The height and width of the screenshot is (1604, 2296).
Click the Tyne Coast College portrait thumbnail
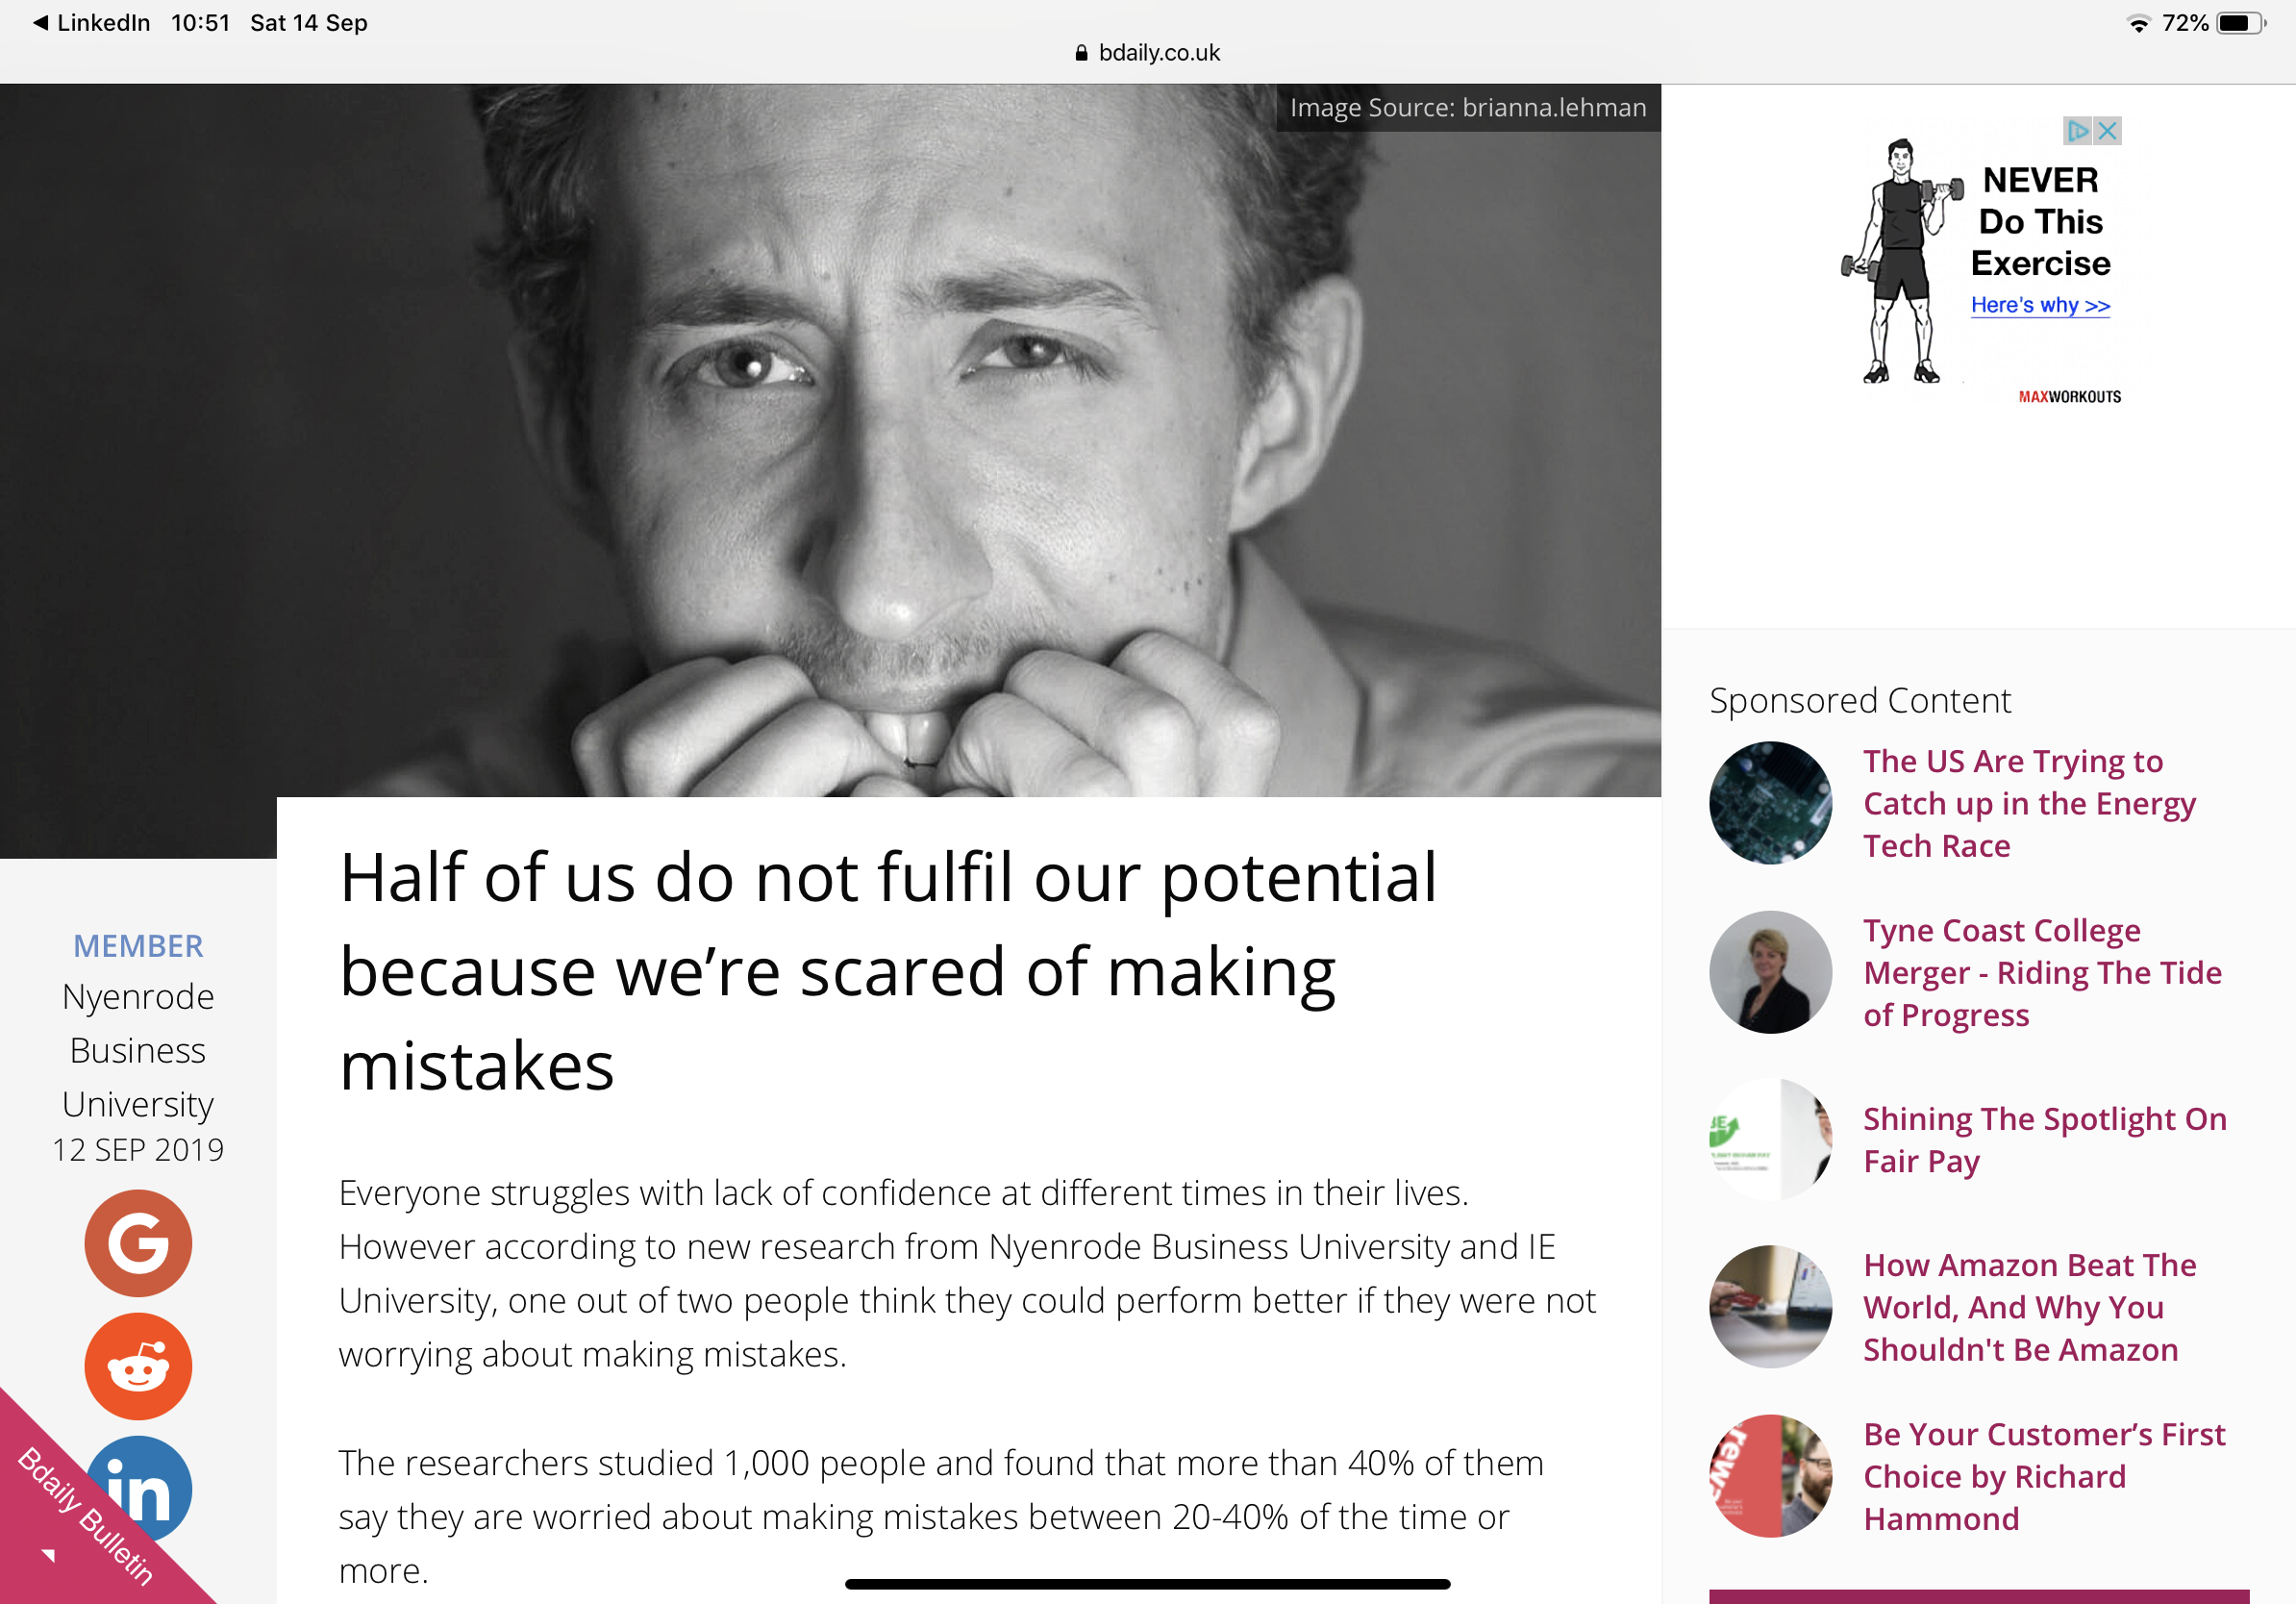[1770, 972]
